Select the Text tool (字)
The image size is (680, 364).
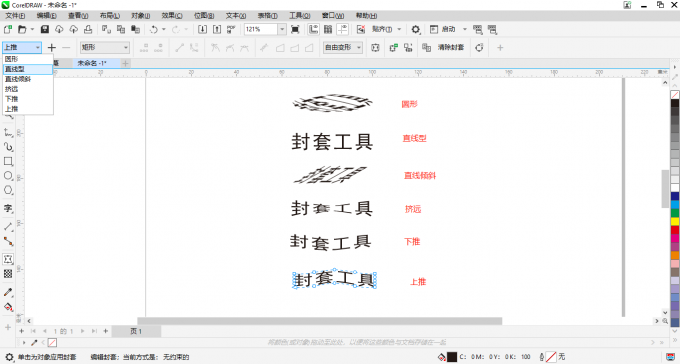tap(8, 209)
